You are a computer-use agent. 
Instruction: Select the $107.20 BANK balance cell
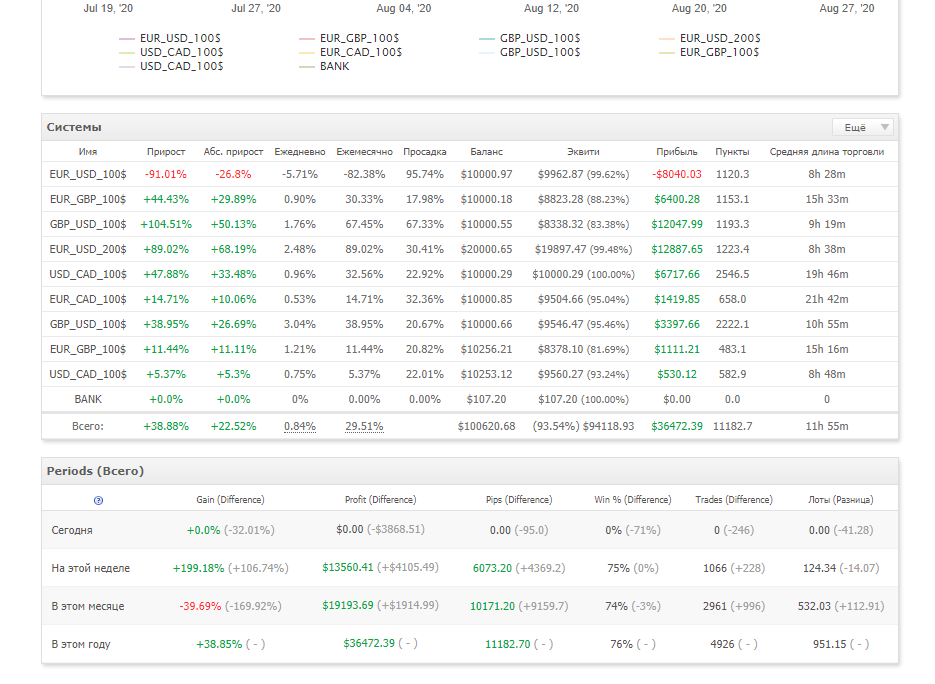pyautogui.click(x=486, y=400)
